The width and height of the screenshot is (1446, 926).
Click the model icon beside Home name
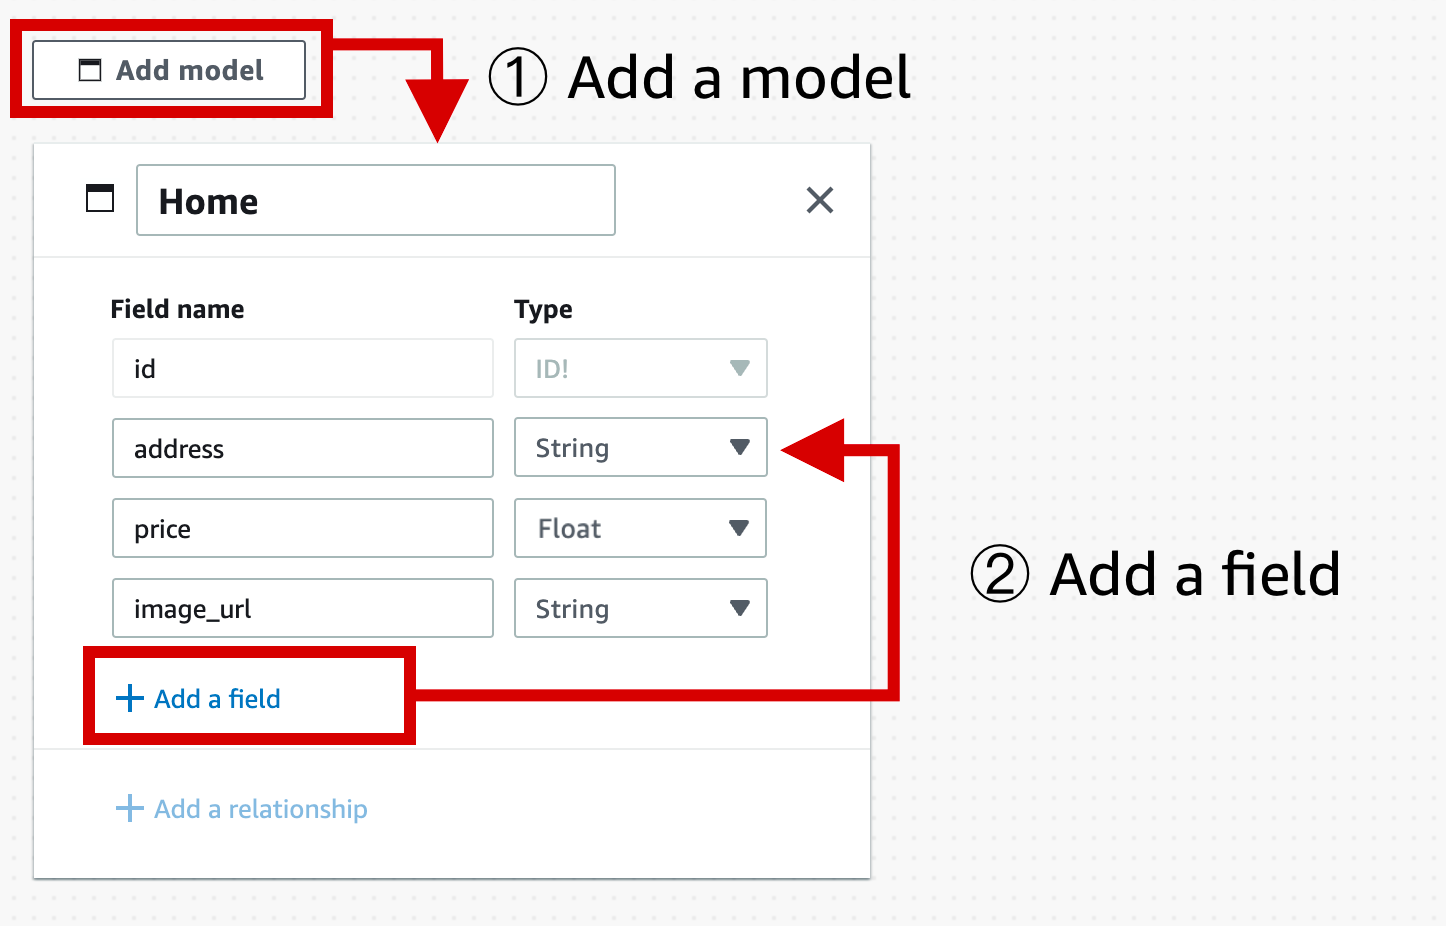click(x=100, y=199)
